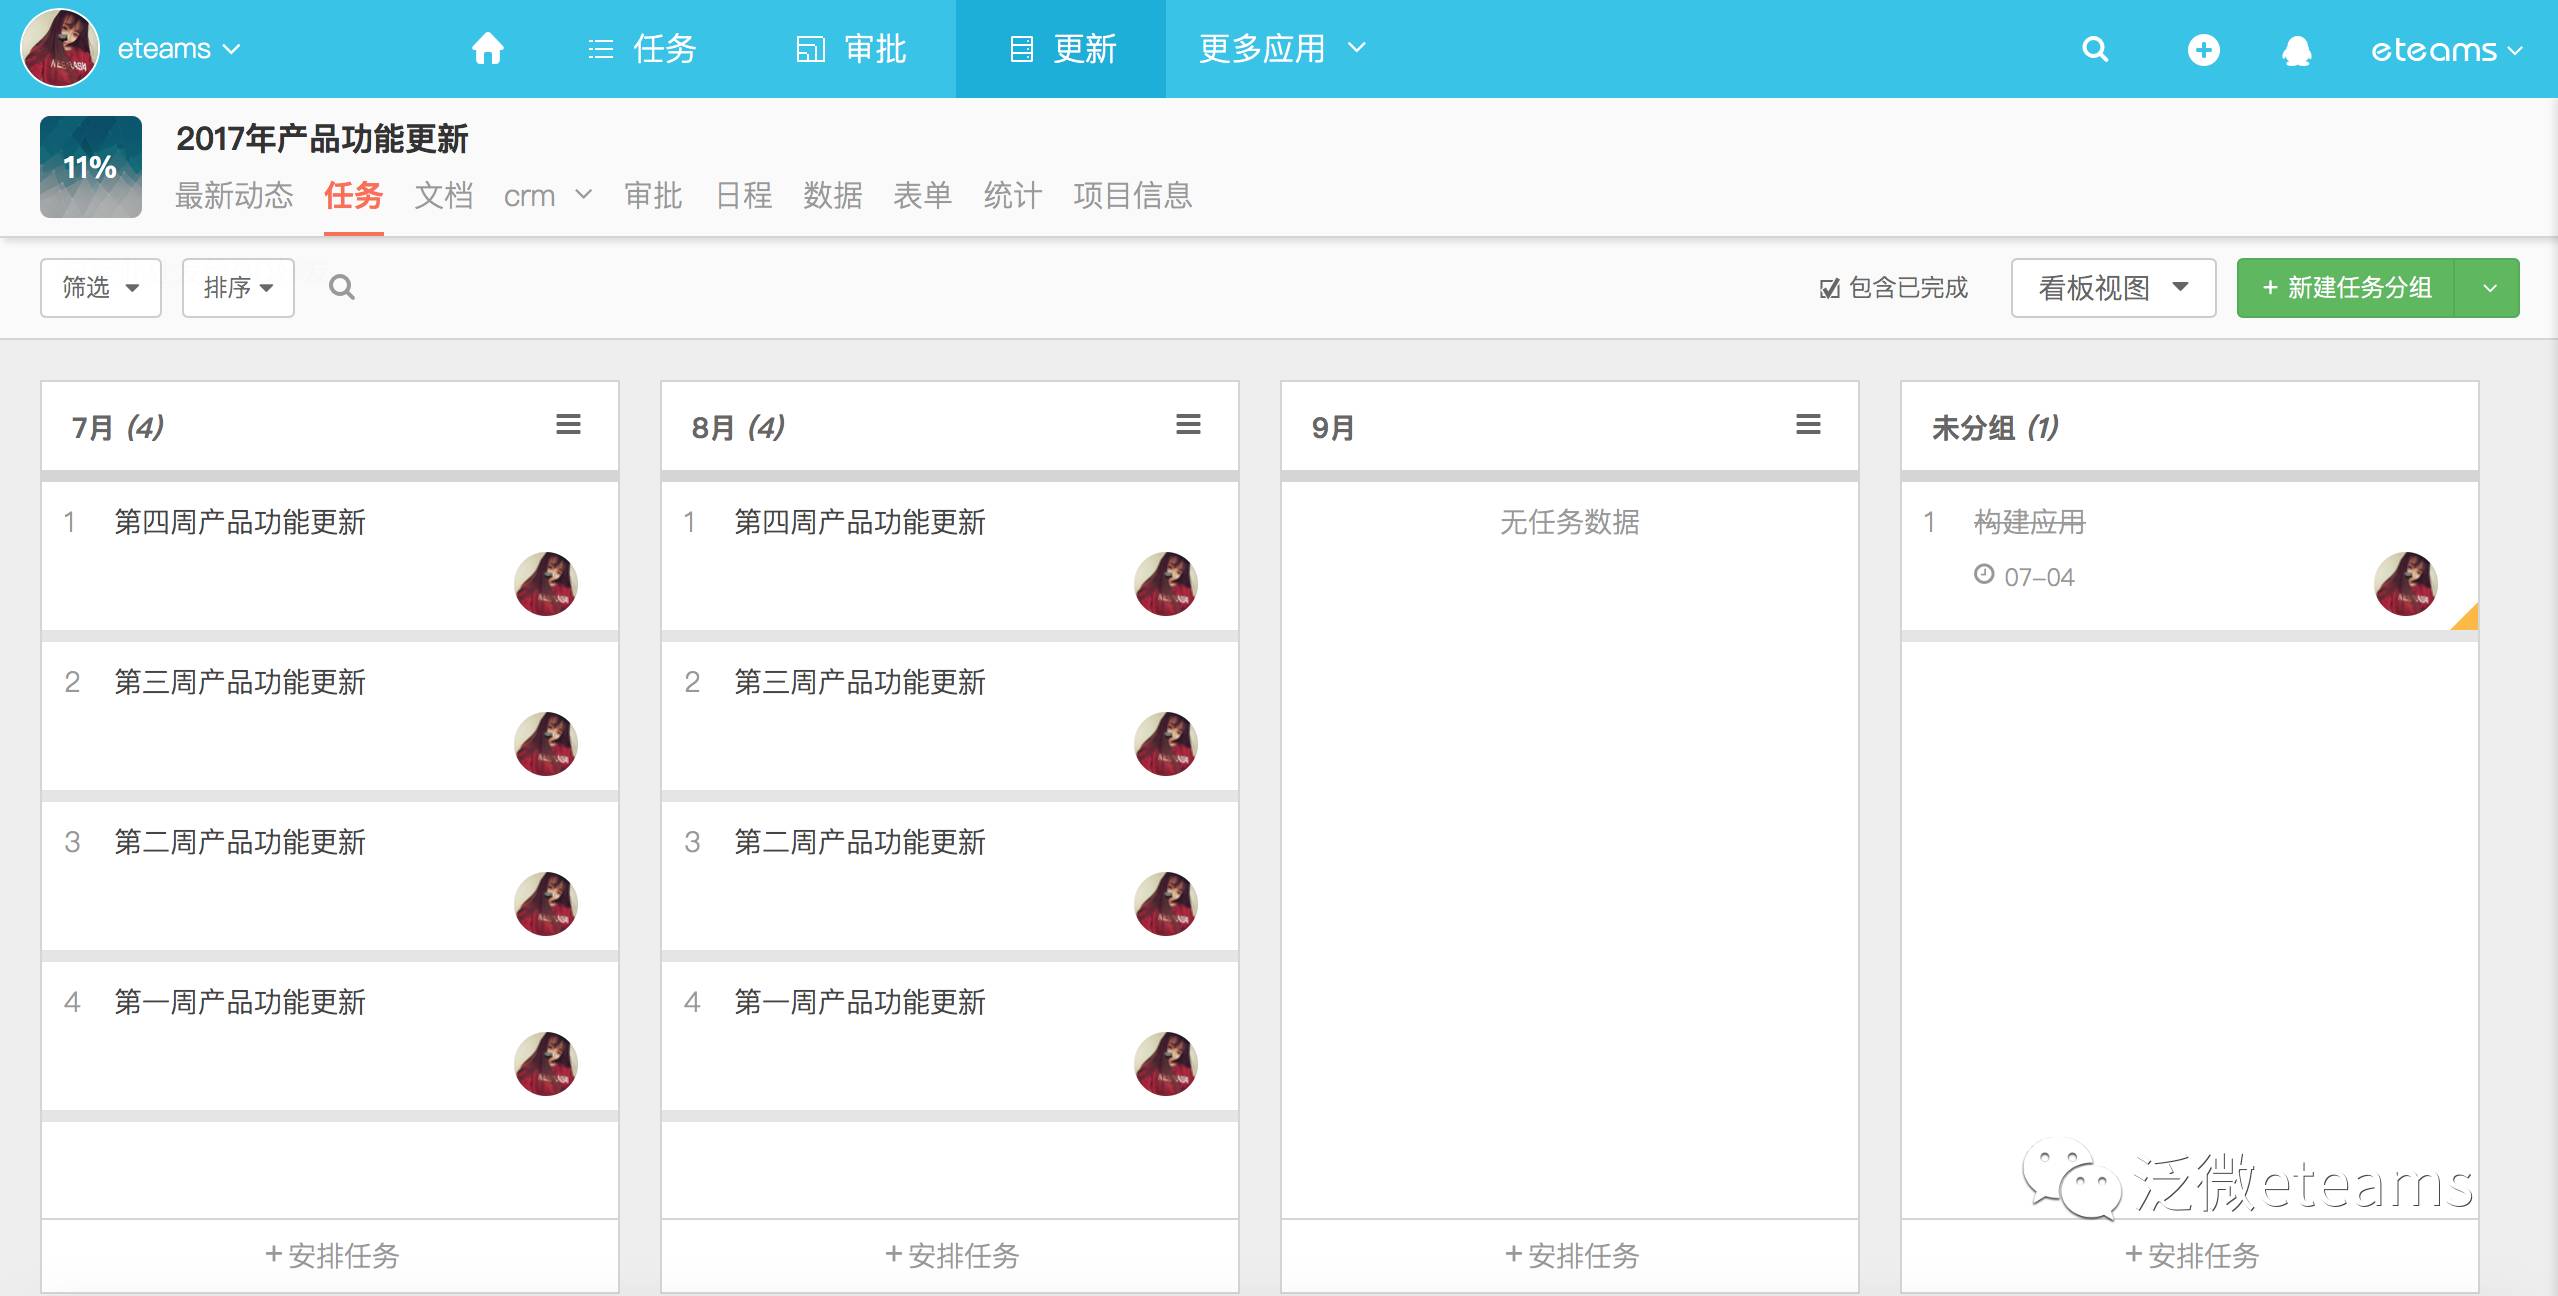Open the search icon in top bar
Screen dimensions: 2558x1296
[x=2095, y=49]
